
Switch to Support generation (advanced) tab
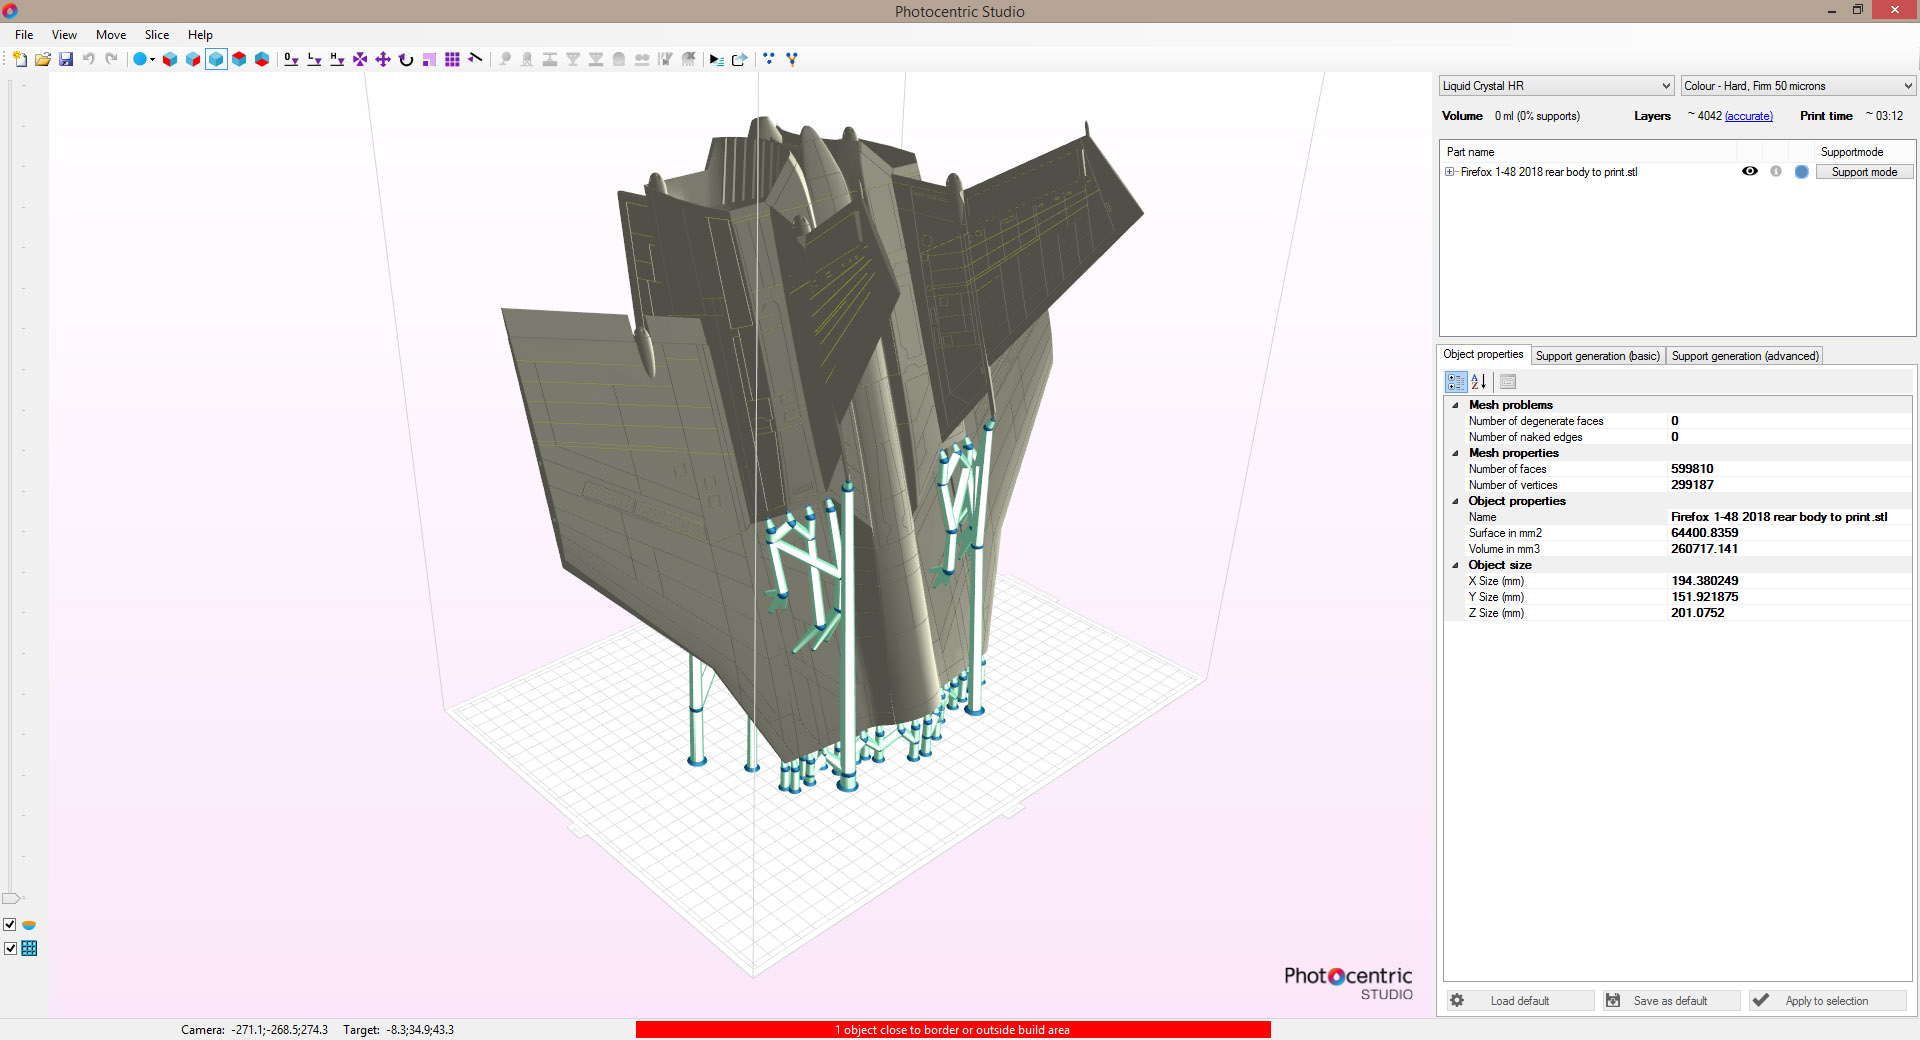click(x=1745, y=356)
